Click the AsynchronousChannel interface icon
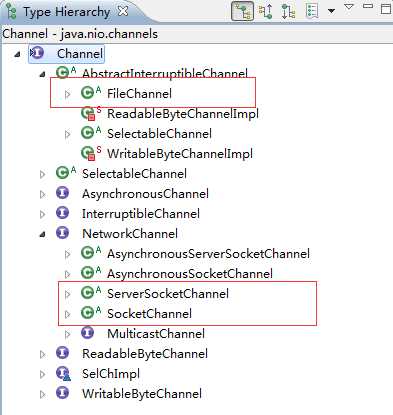The image size is (393, 415). (x=62, y=193)
